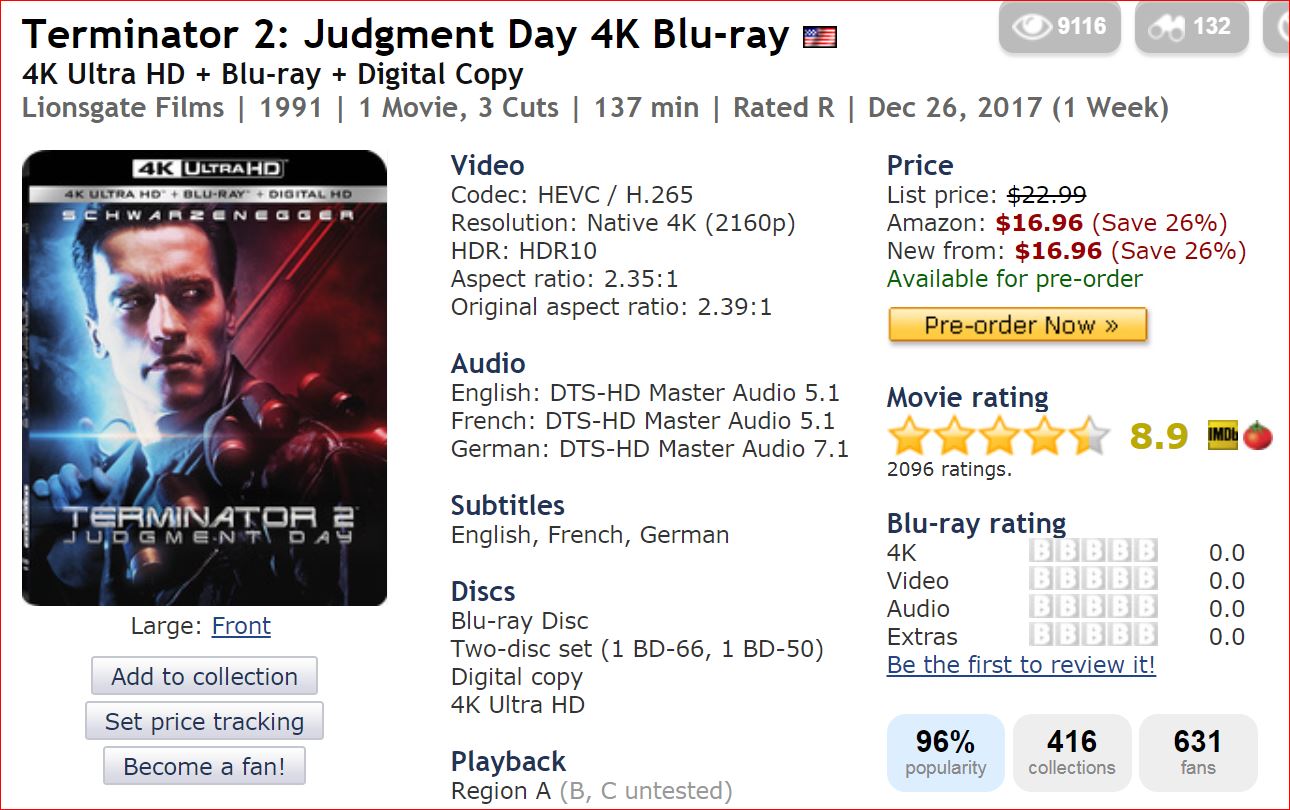This screenshot has height=810, width=1290.
Task: Click the binoculars counter showing 132
Action: (1192, 26)
